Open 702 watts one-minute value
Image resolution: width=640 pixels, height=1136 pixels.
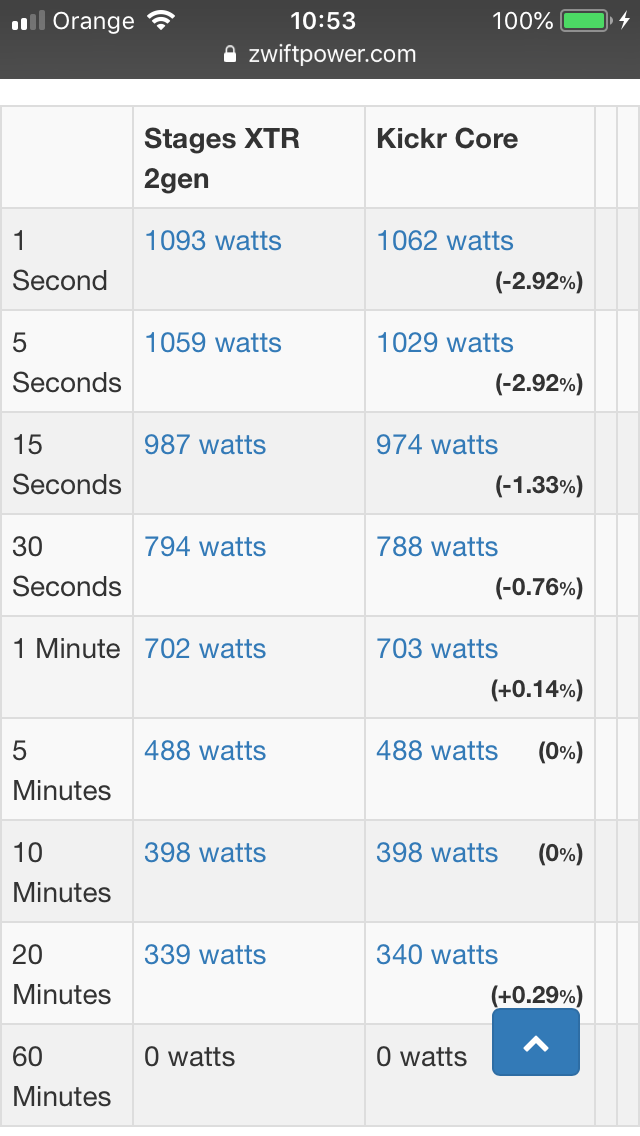click(x=205, y=649)
